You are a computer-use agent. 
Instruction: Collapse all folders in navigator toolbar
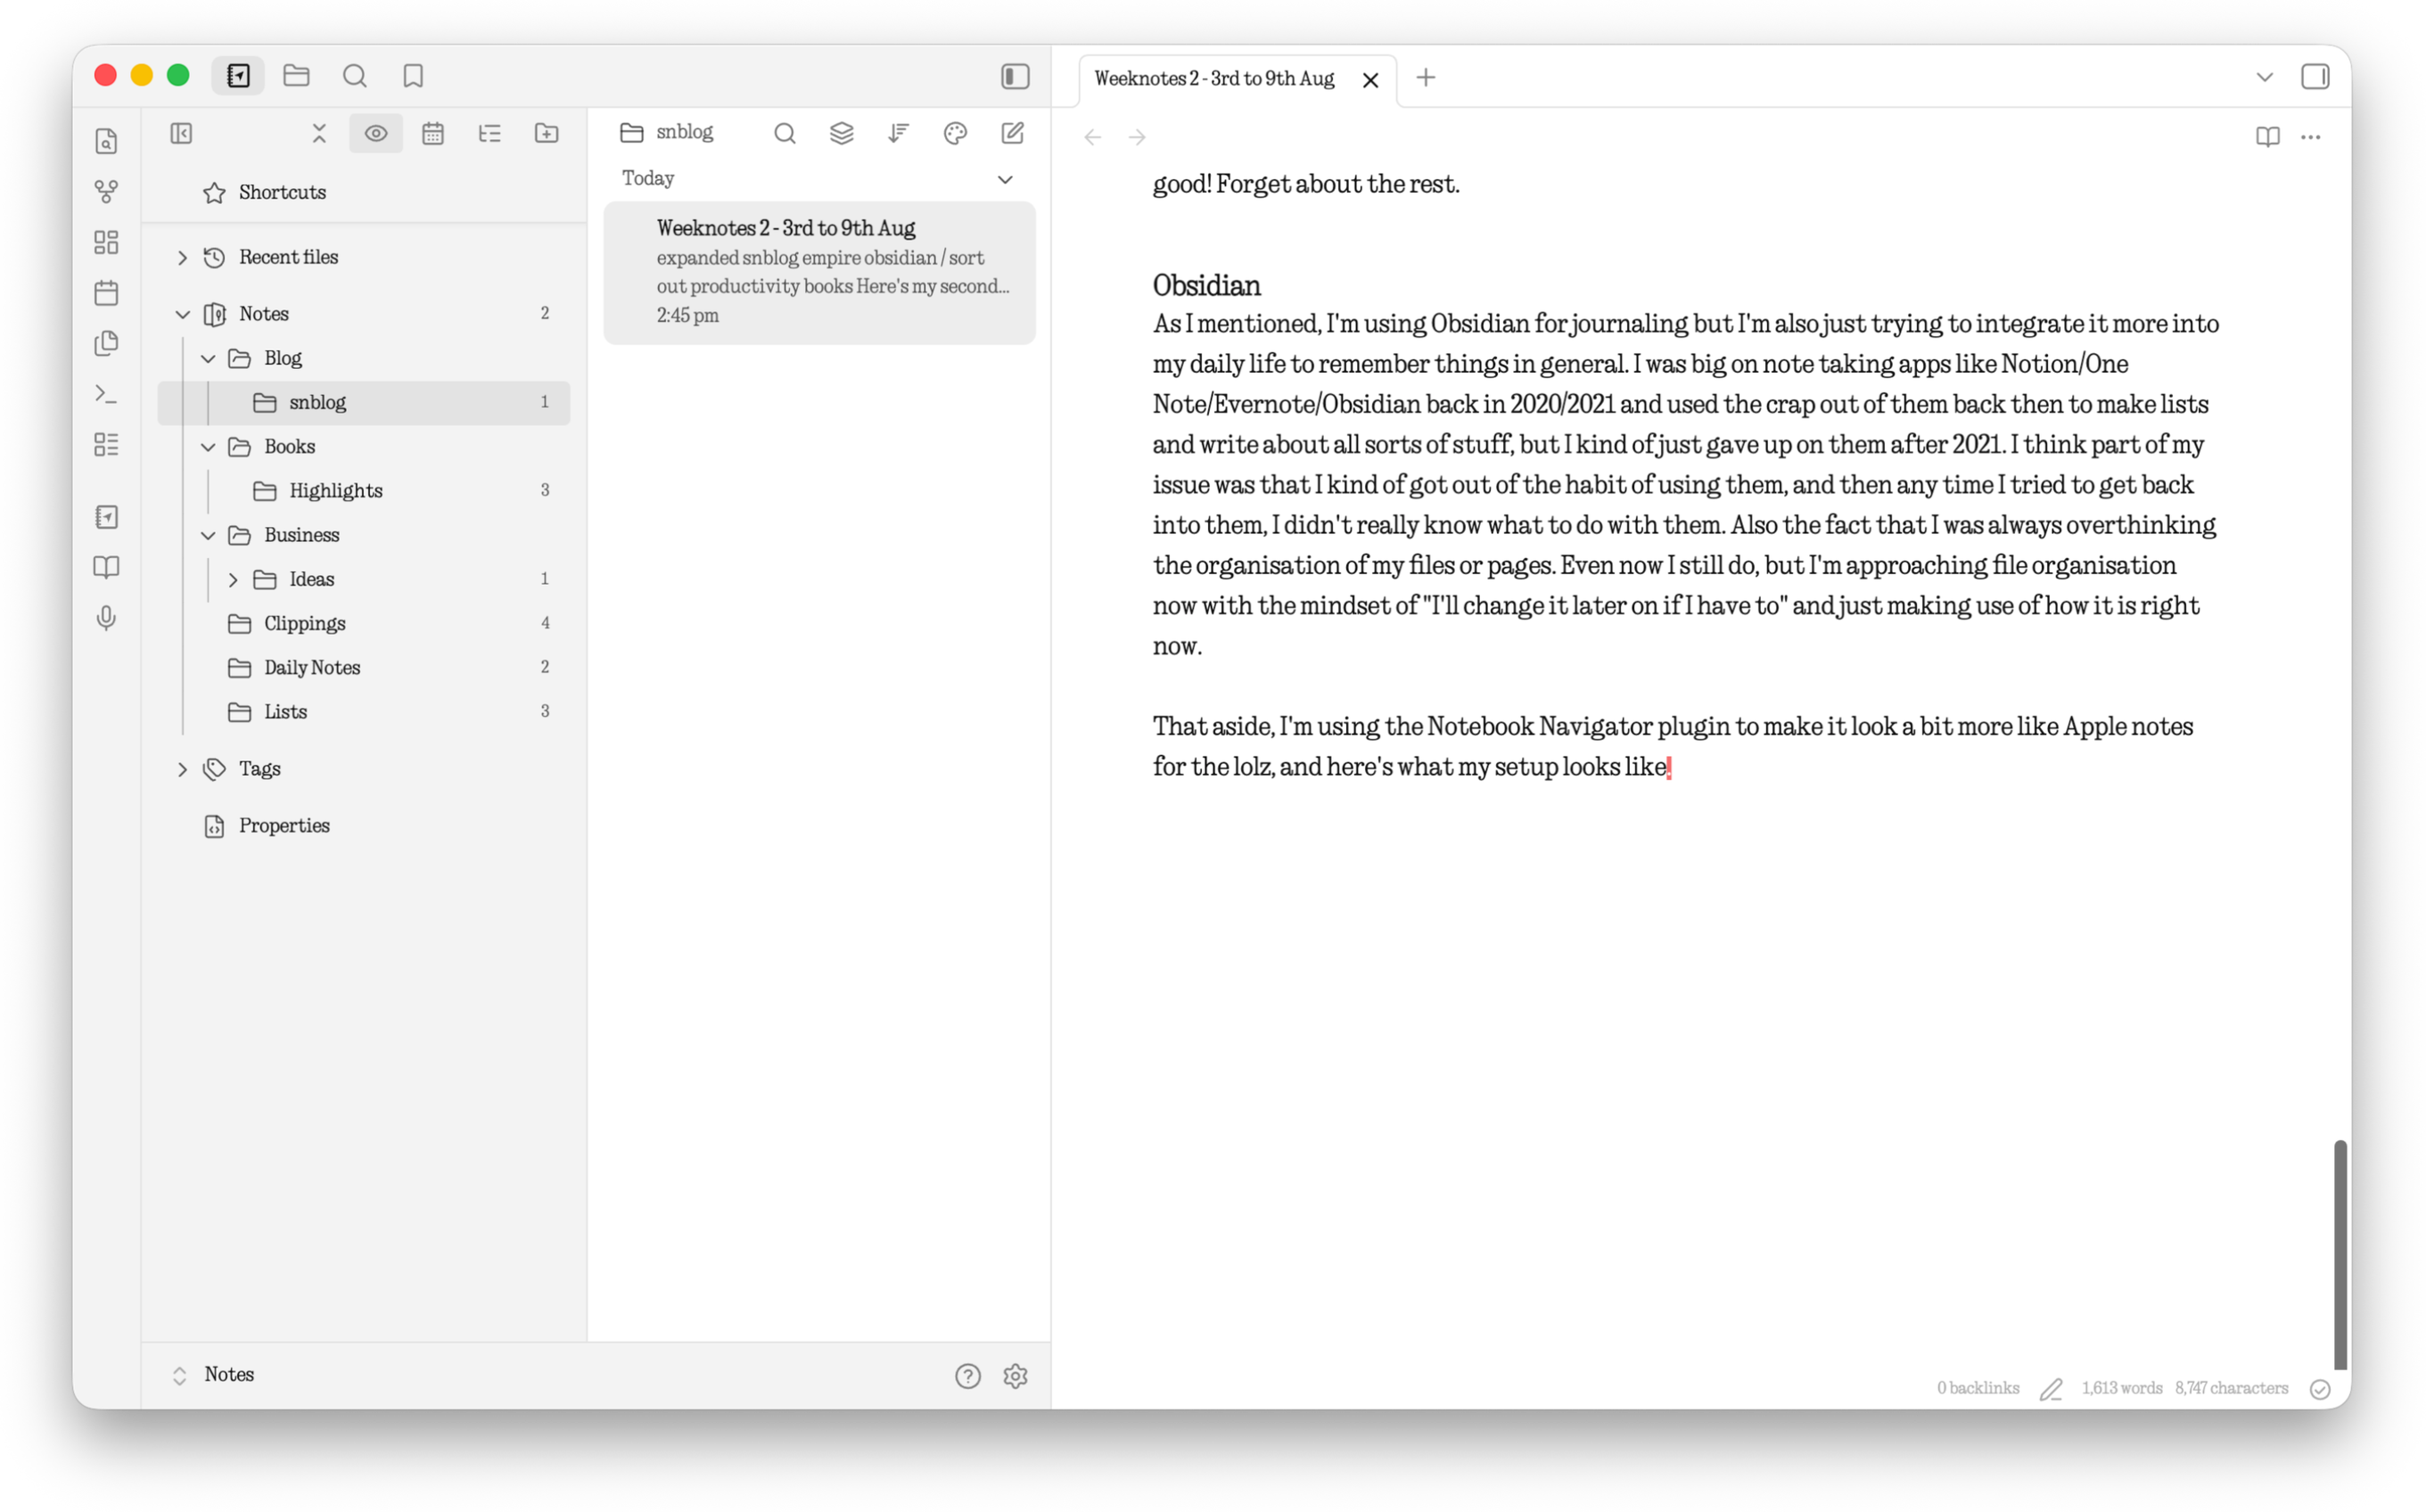(x=319, y=133)
